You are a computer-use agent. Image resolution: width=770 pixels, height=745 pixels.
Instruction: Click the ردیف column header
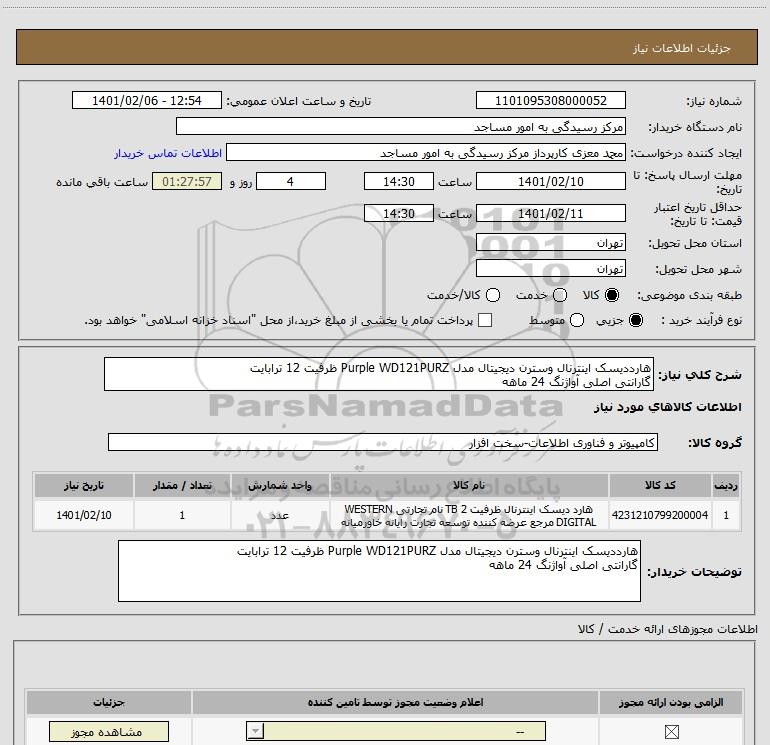[726, 485]
